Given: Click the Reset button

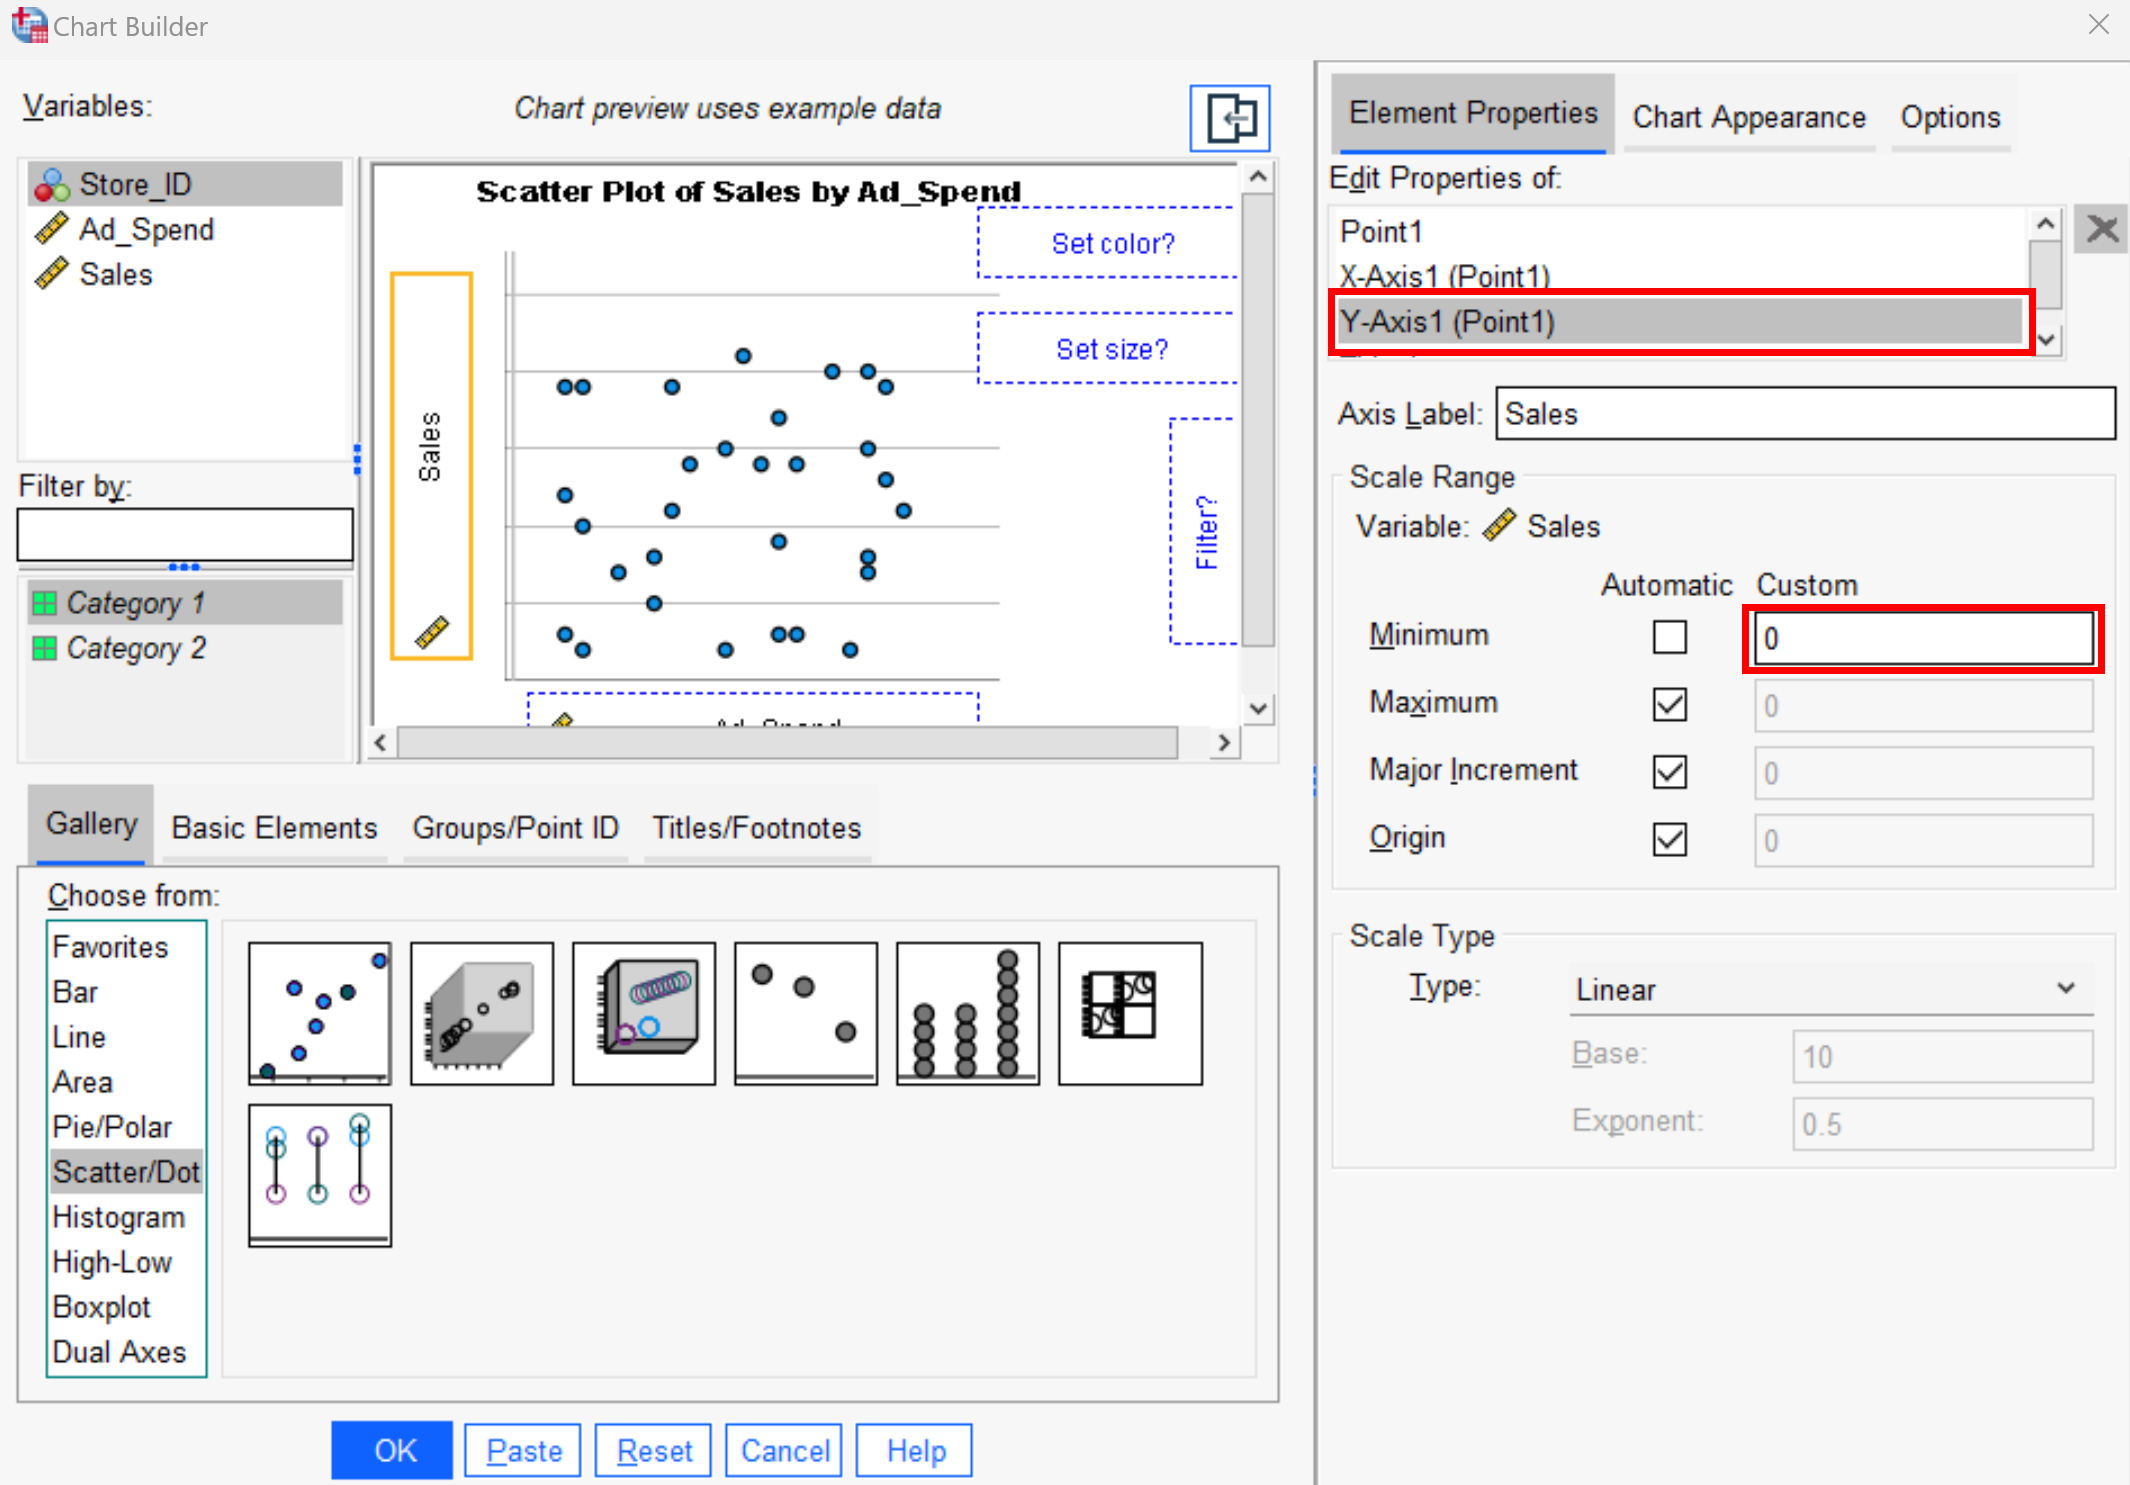Looking at the screenshot, I should point(652,1449).
